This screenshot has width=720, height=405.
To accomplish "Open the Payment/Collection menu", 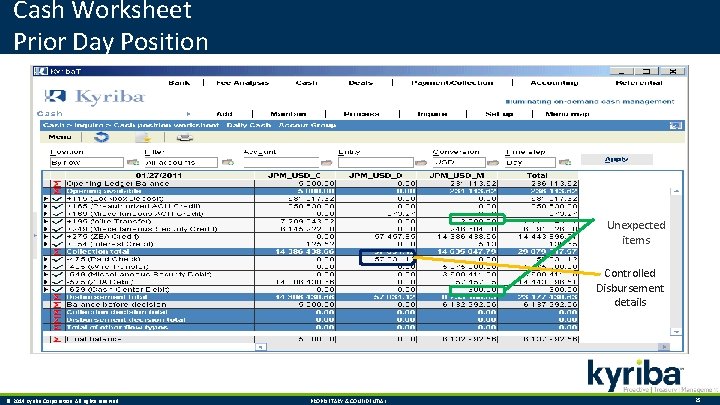I will tap(452, 83).
